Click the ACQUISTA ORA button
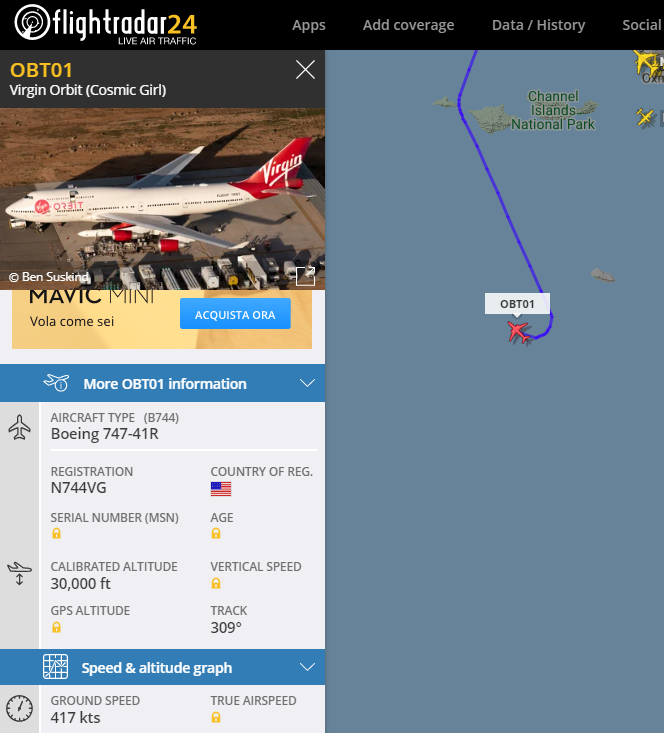 [x=235, y=314]
